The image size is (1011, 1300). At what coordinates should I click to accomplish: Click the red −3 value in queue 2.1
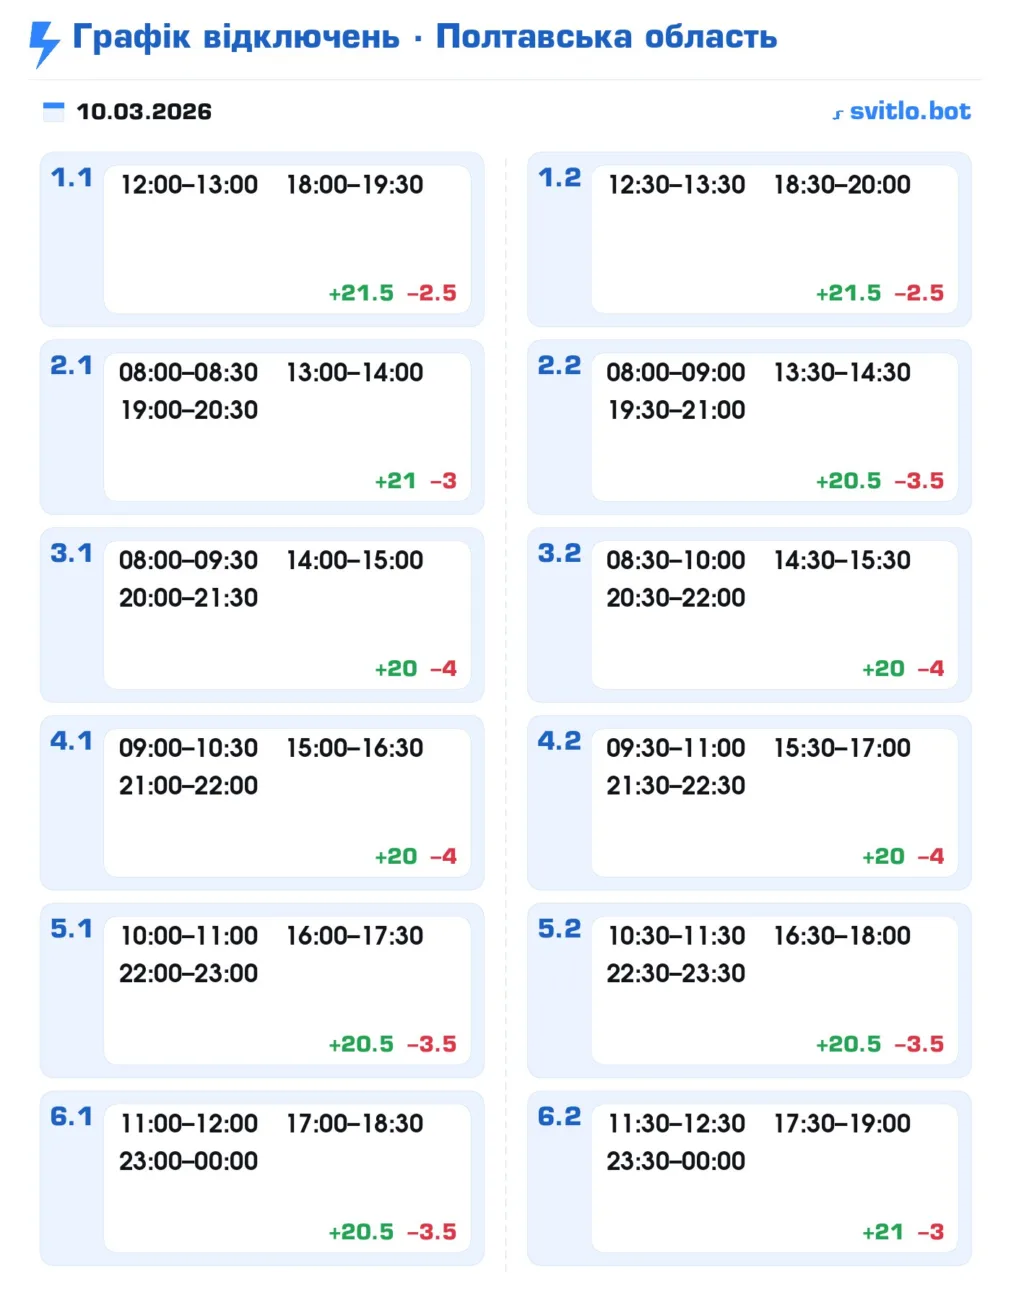443,481
